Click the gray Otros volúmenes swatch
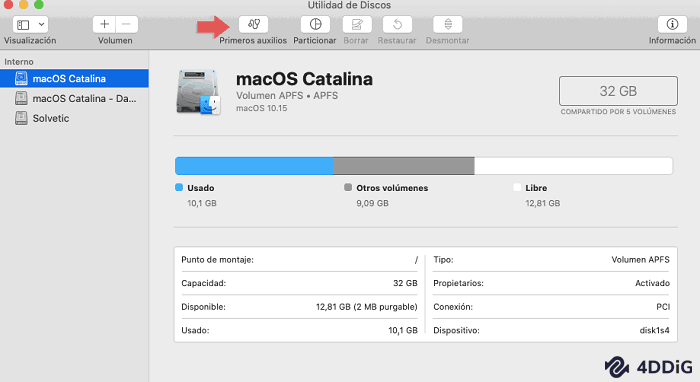 348,187
